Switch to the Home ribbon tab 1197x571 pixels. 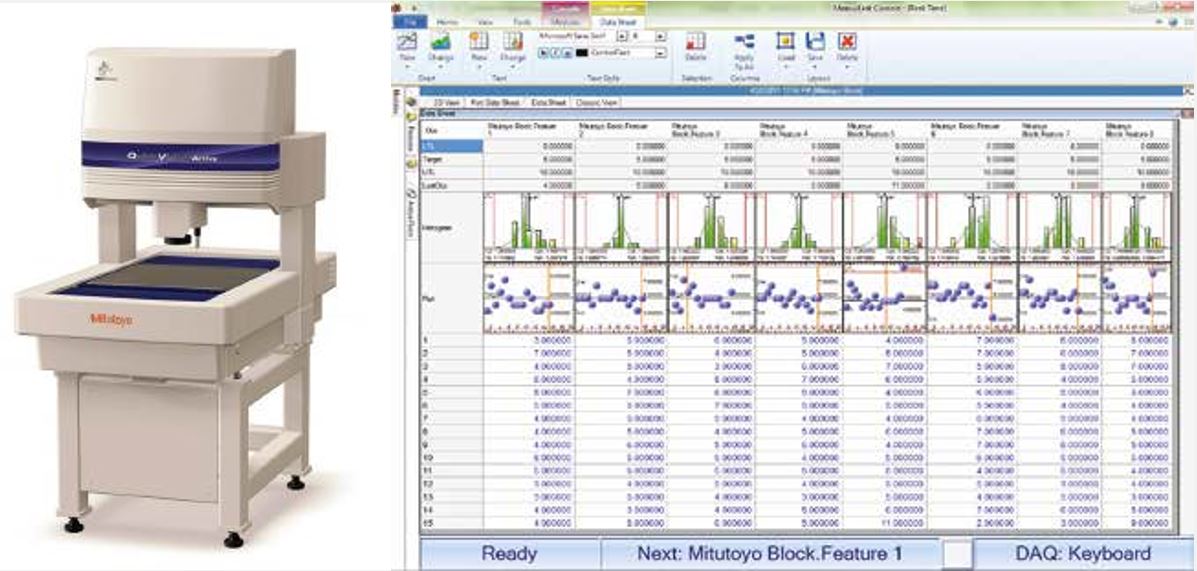point(447,22)
